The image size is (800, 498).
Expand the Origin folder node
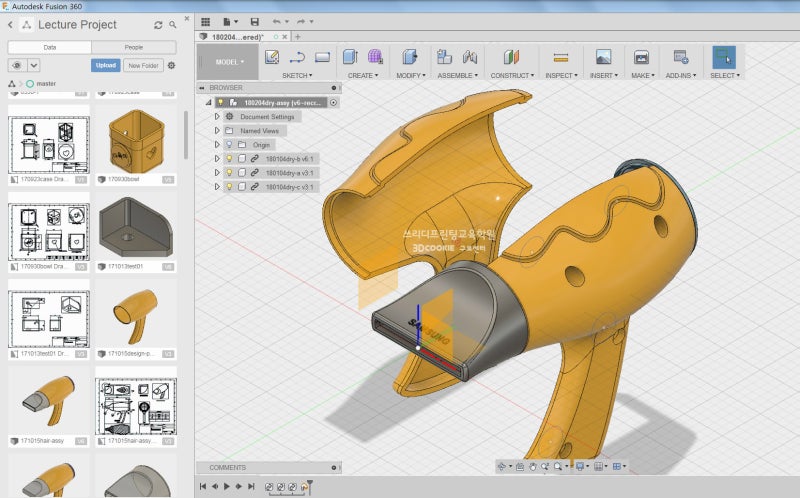pos(217,145)
